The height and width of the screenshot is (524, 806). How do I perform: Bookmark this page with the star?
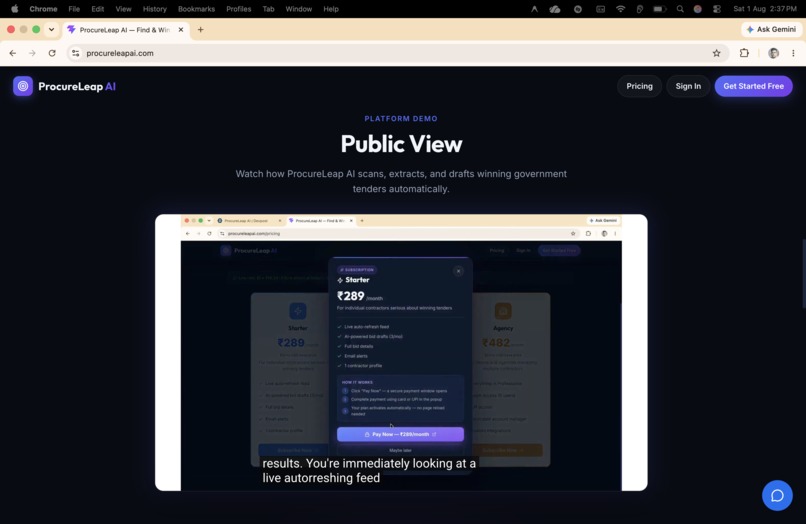716,53
